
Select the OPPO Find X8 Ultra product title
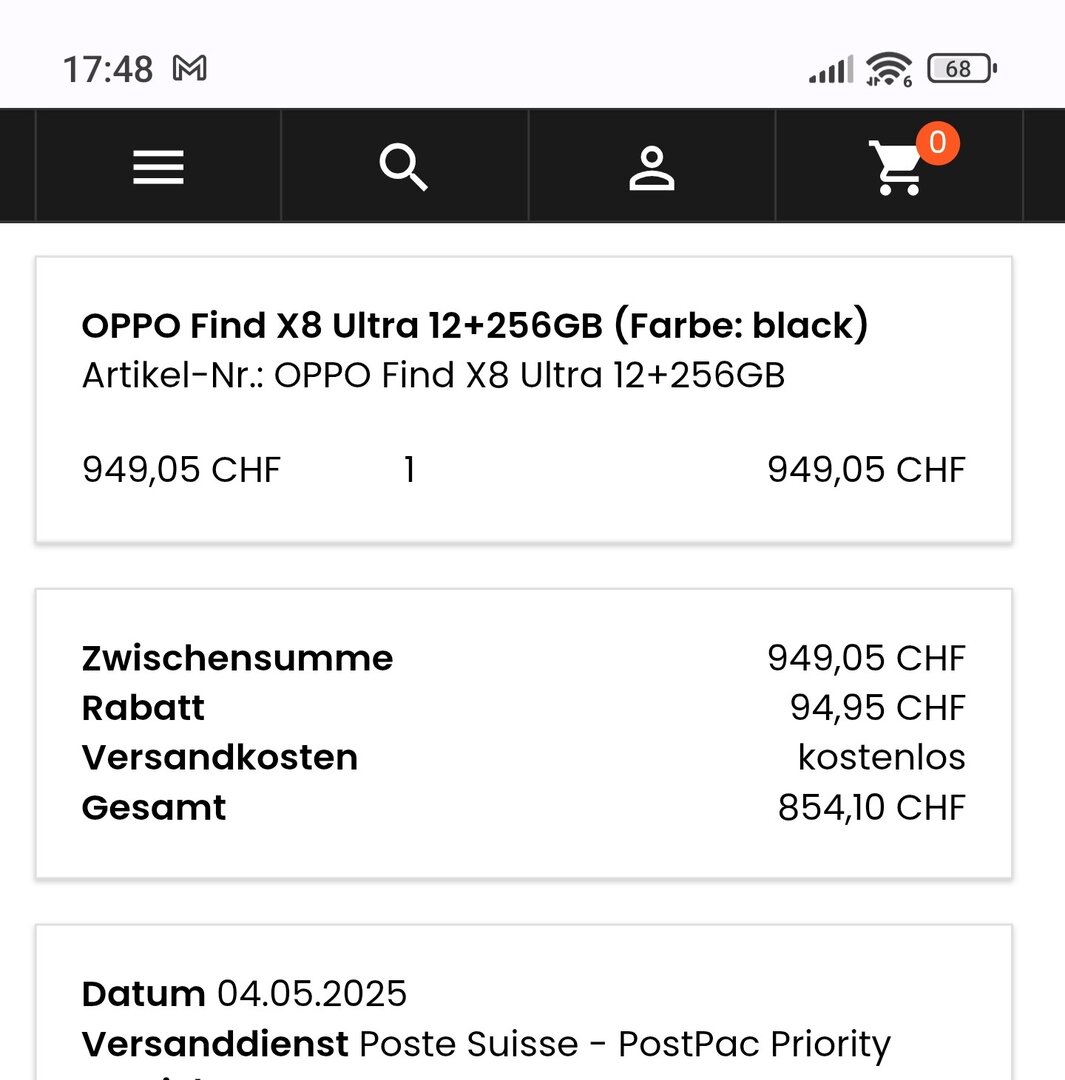point(475,326)
